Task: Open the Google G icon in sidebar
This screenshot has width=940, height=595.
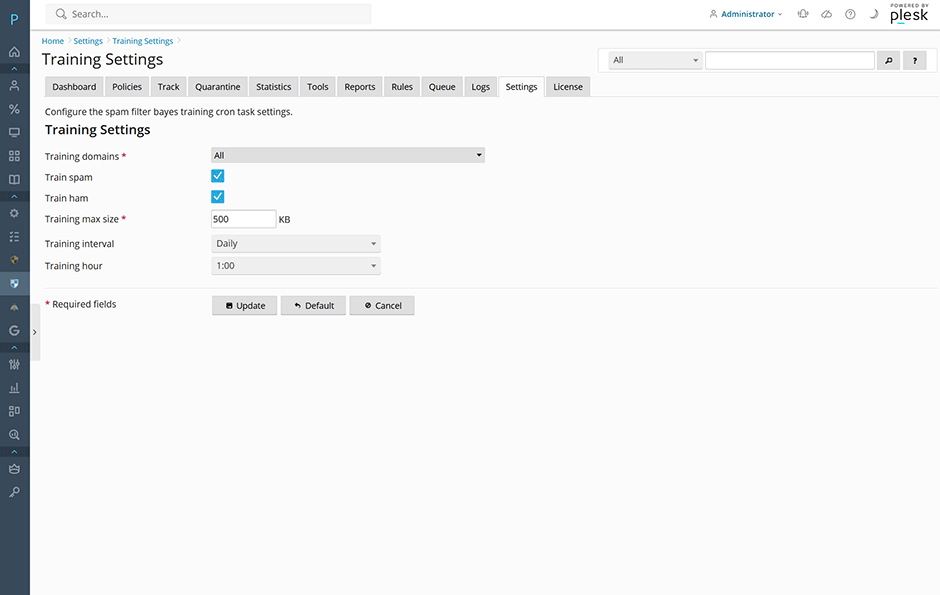Action: [x=14, y=330]
